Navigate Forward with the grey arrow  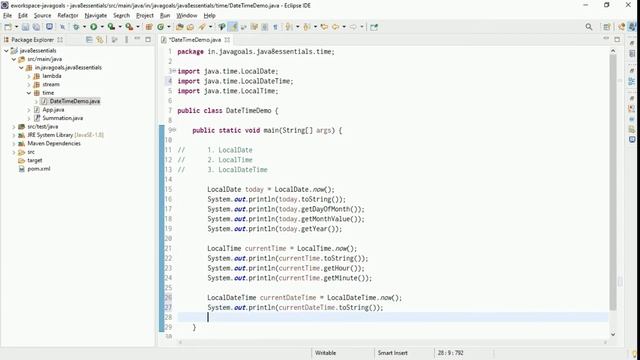click(x=353, y=27)
